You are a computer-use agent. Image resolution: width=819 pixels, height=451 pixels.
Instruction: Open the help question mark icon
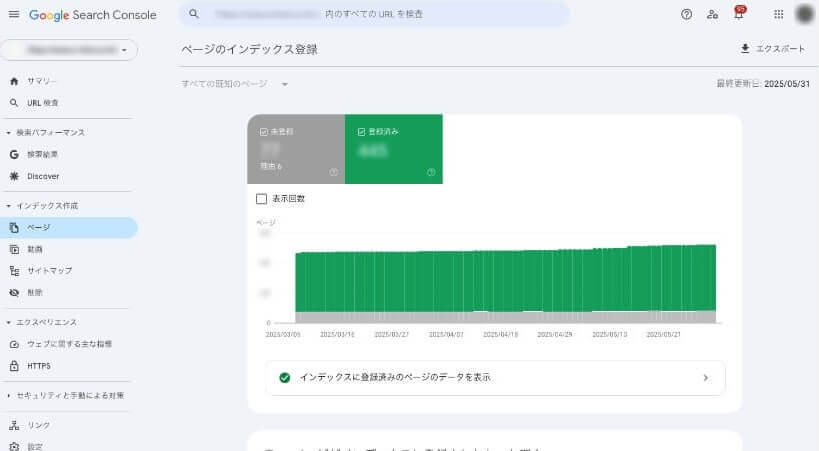[686, 15]
